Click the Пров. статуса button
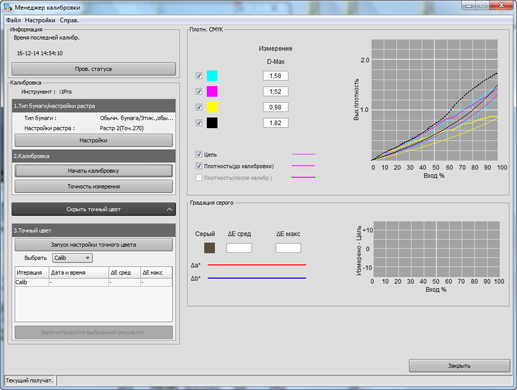Viewport: 517px width, 390px height. click(94, 69)
